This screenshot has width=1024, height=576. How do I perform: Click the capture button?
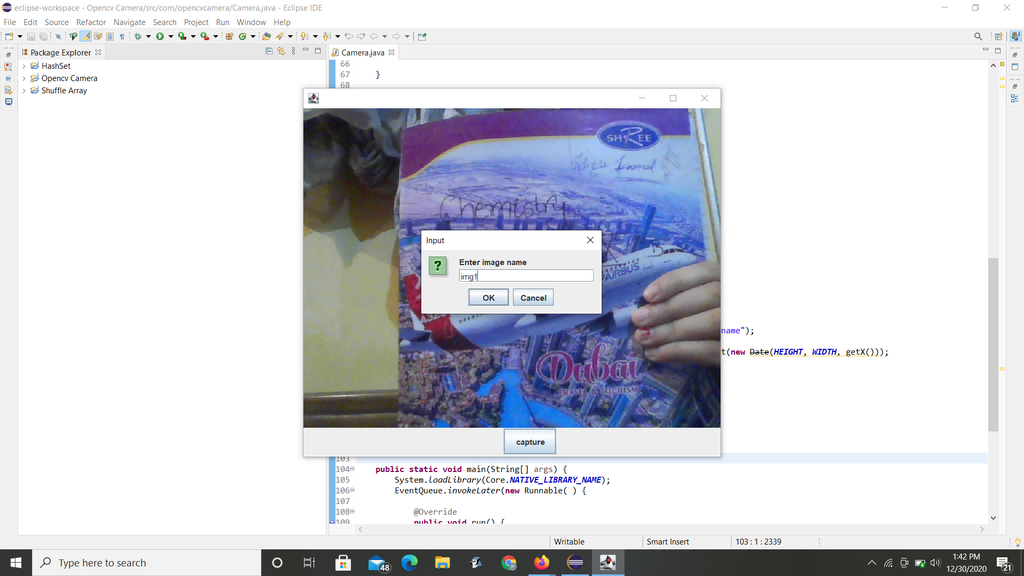[x=530, y=442]
